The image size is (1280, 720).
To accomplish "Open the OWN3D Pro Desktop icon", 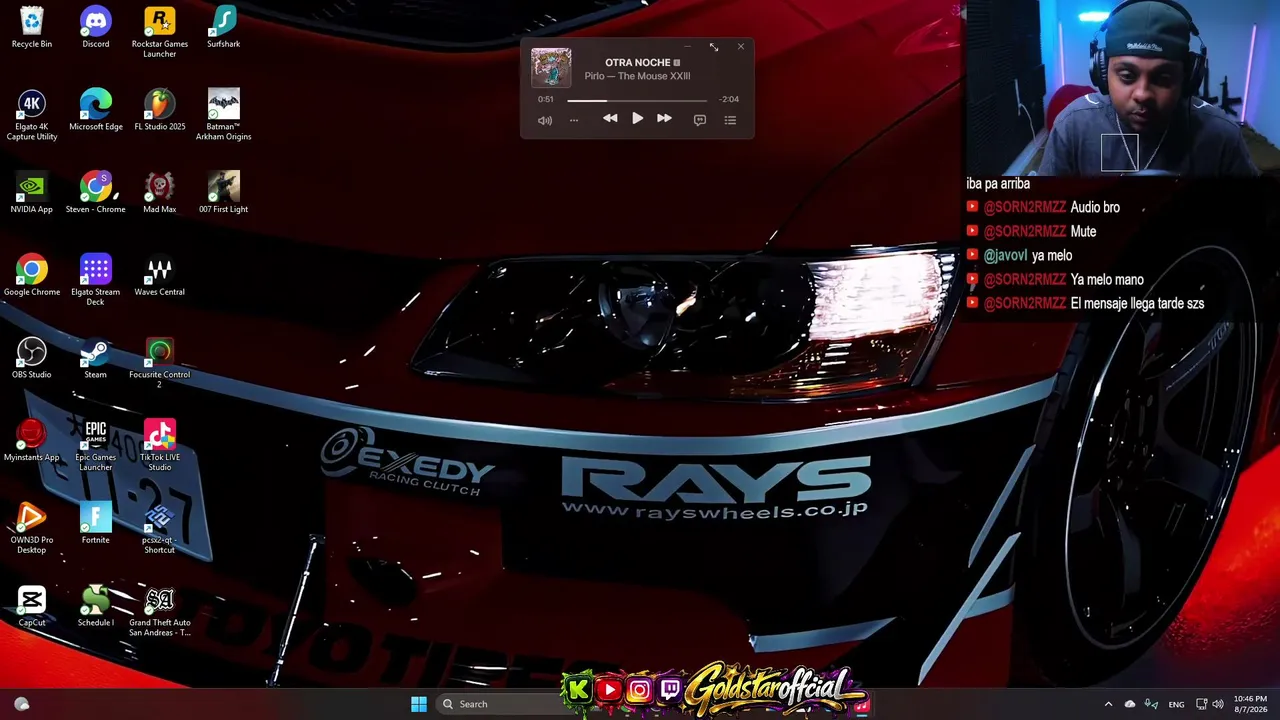I will [x=32, y=529].
